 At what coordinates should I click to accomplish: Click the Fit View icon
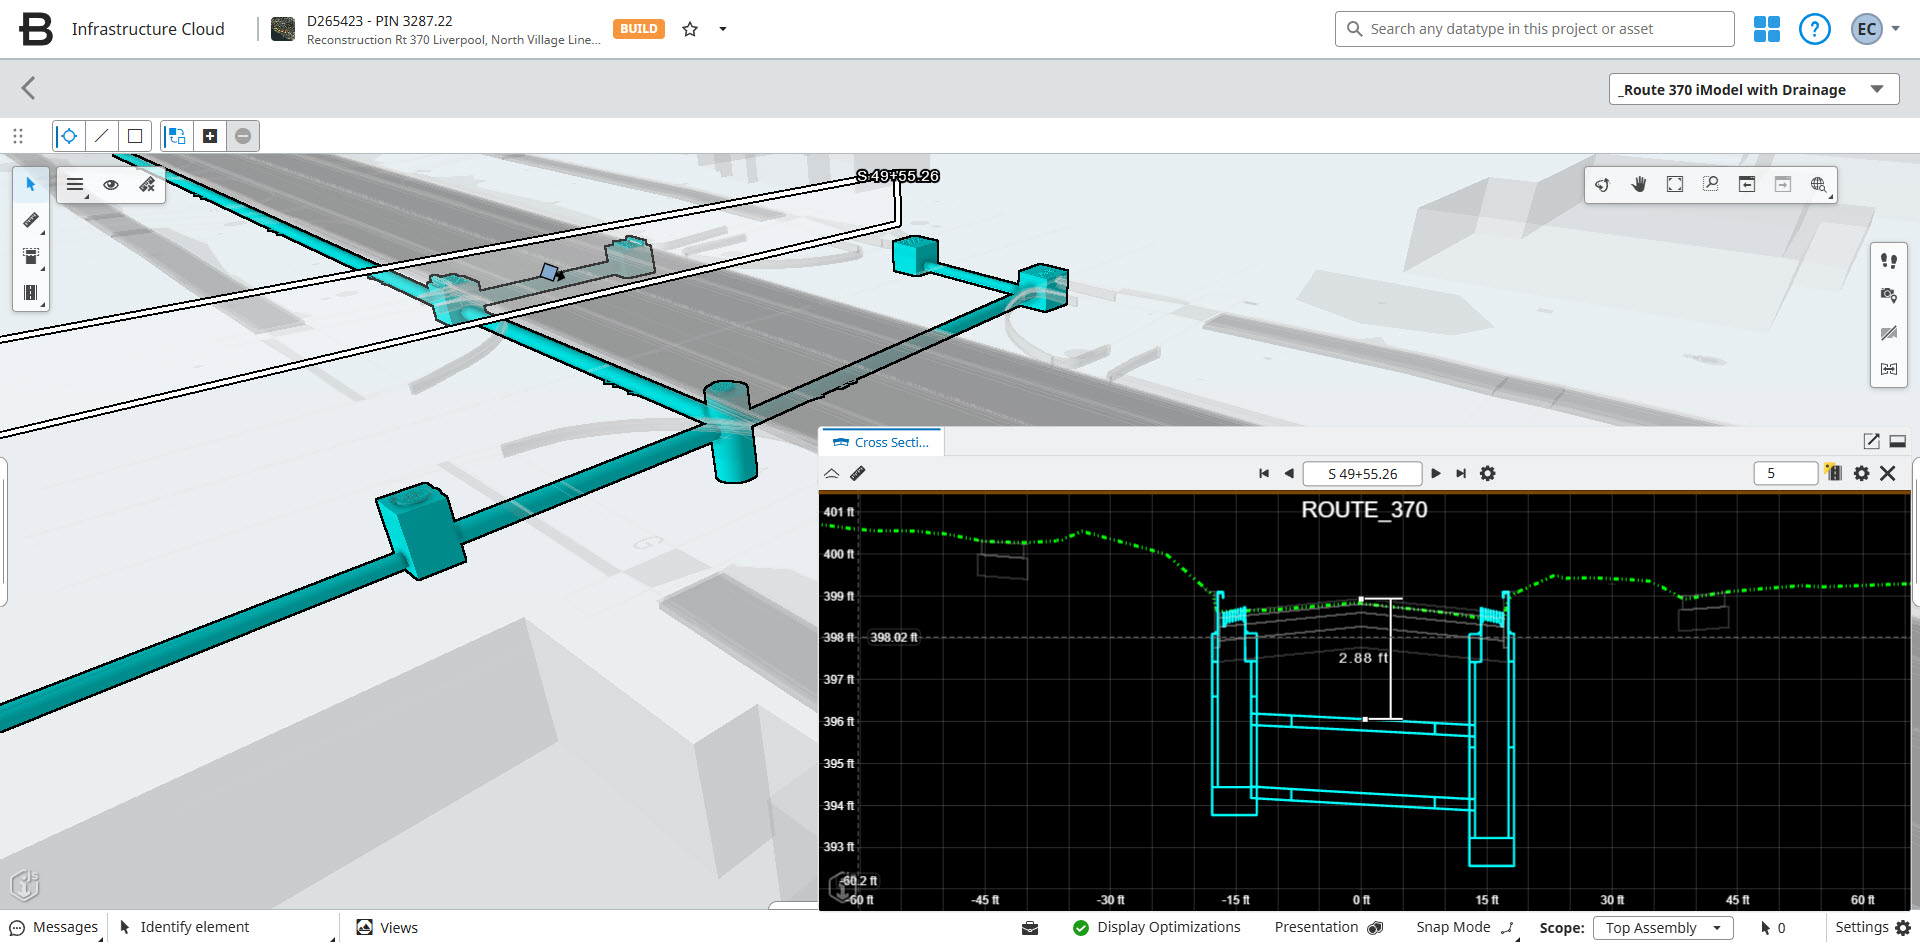point(1674,185)
